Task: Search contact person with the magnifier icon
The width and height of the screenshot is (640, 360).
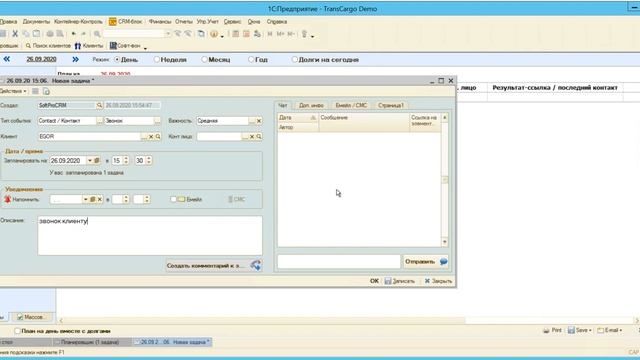Action: [x=259, y=136]
